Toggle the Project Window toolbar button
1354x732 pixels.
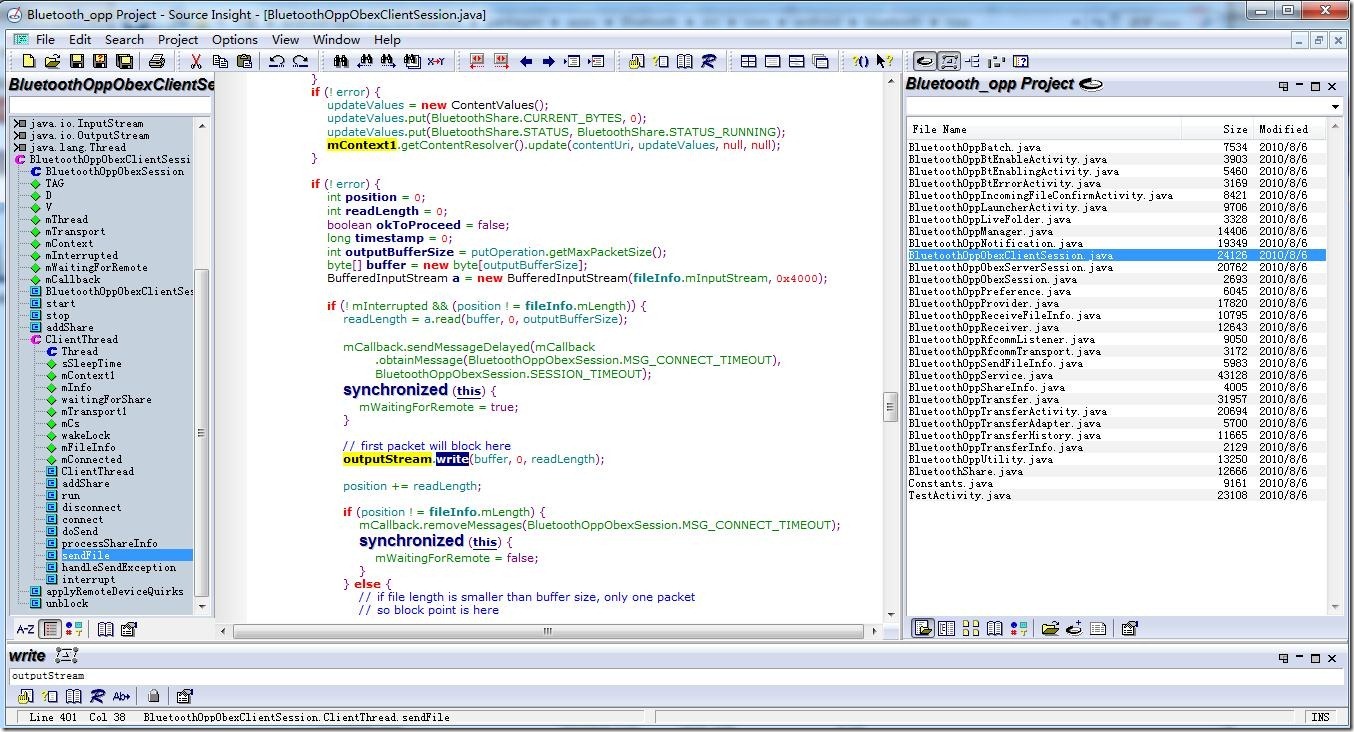point(925,62)
